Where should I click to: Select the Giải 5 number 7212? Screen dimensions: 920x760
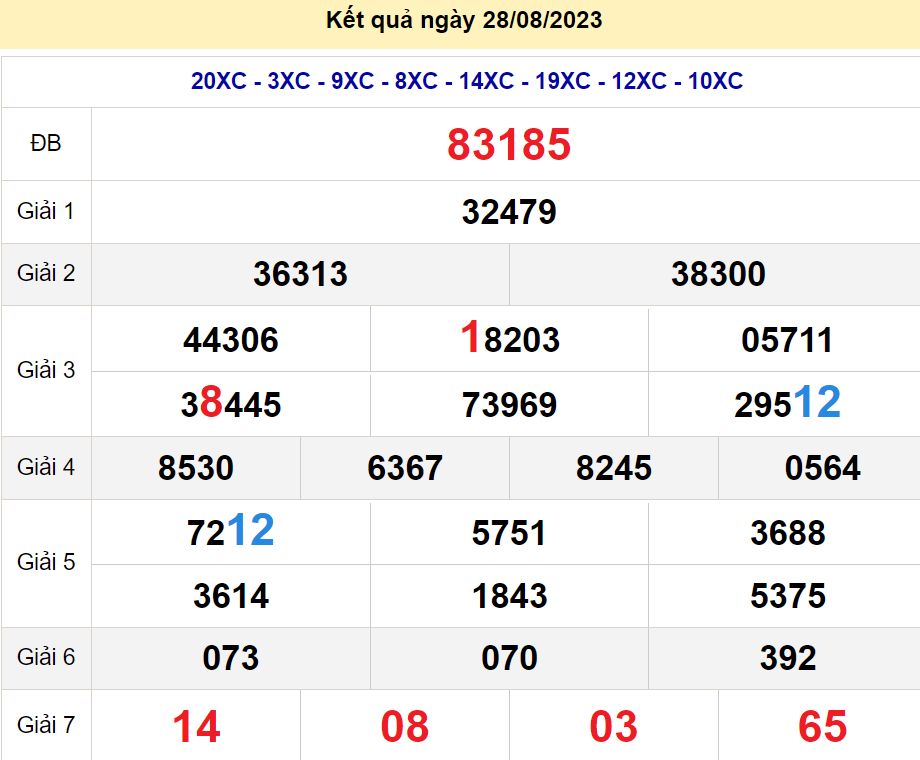231,531
